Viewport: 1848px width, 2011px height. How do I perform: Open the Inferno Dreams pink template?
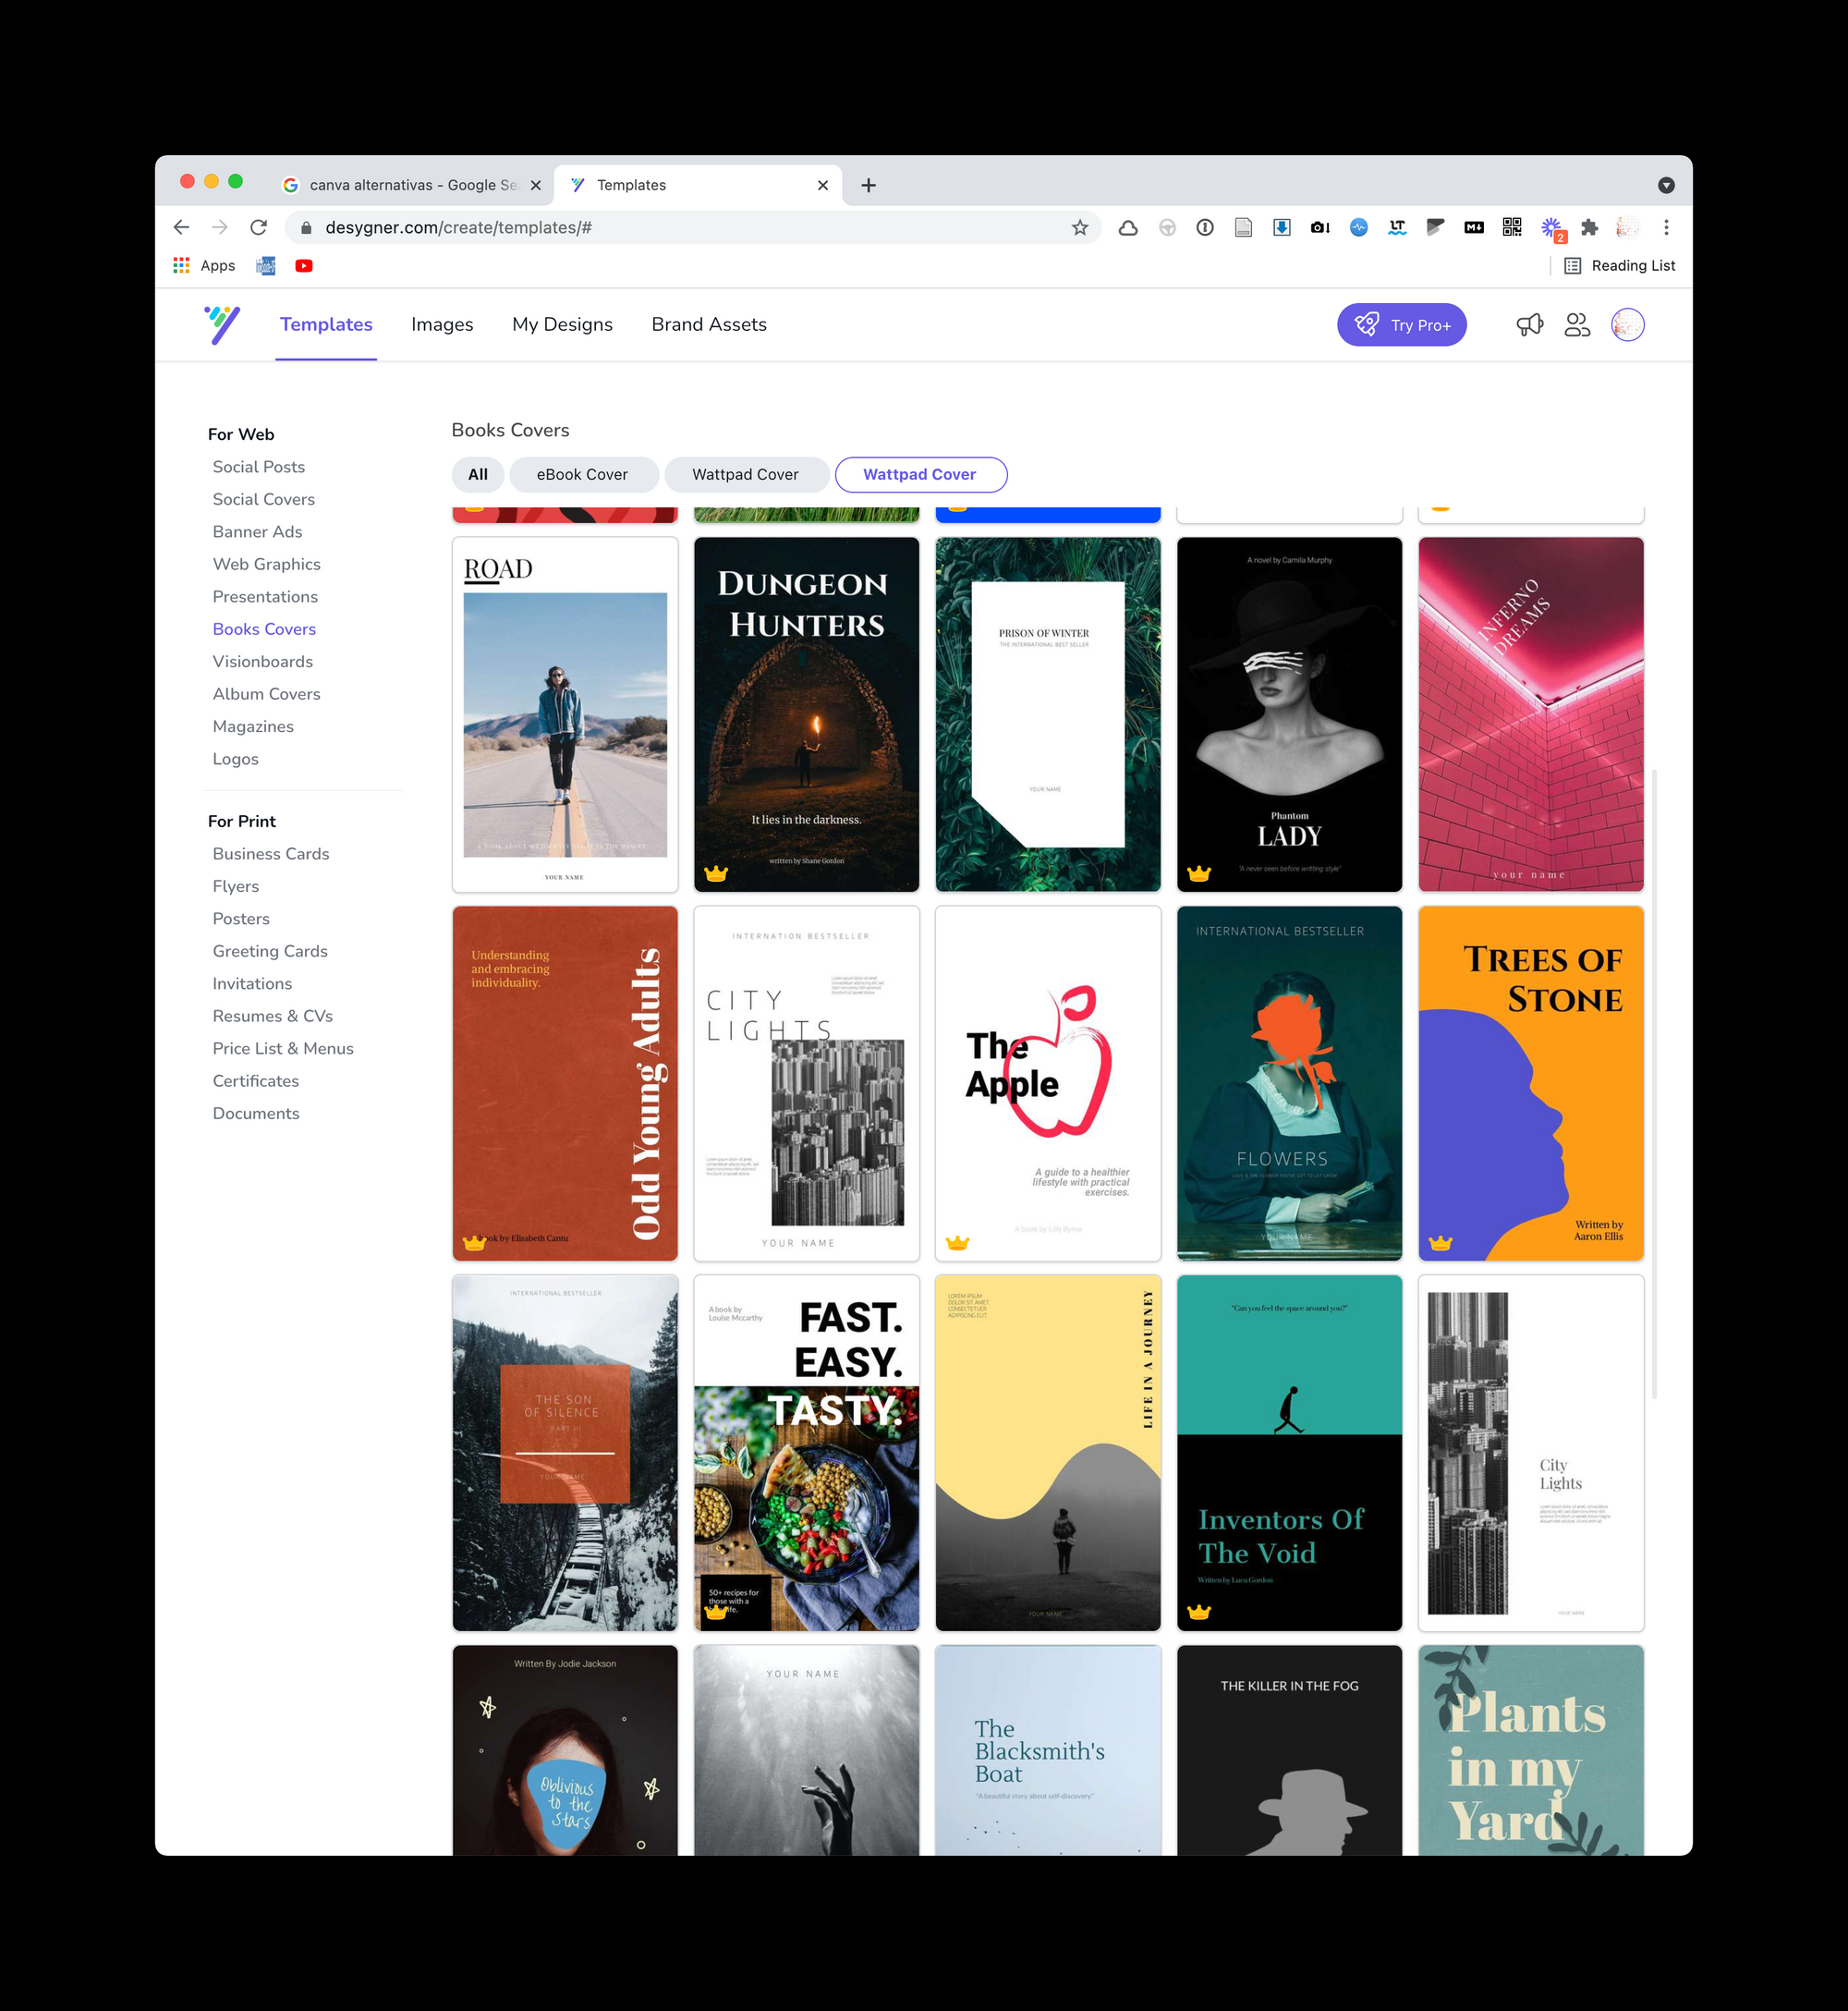(1531, 714)
